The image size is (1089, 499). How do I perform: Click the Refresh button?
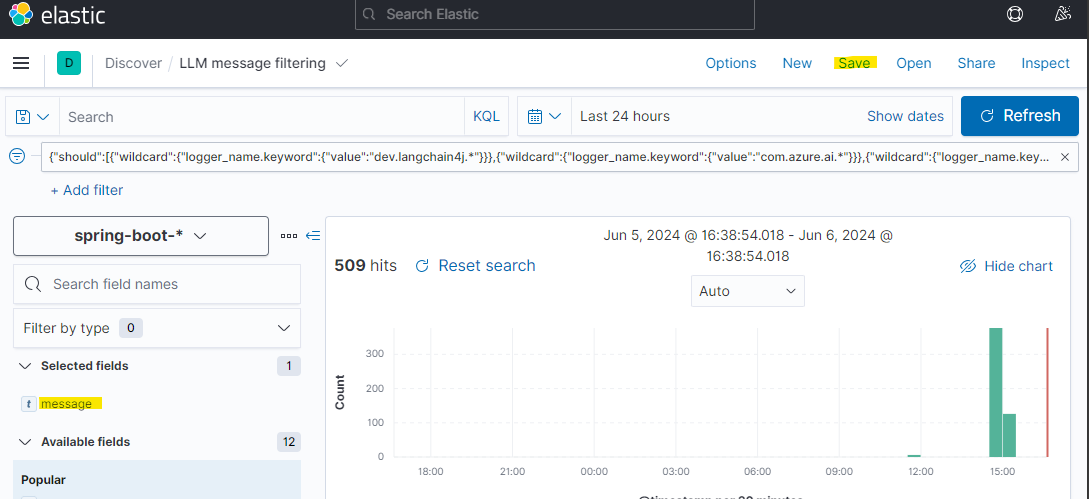(1020, 115)
